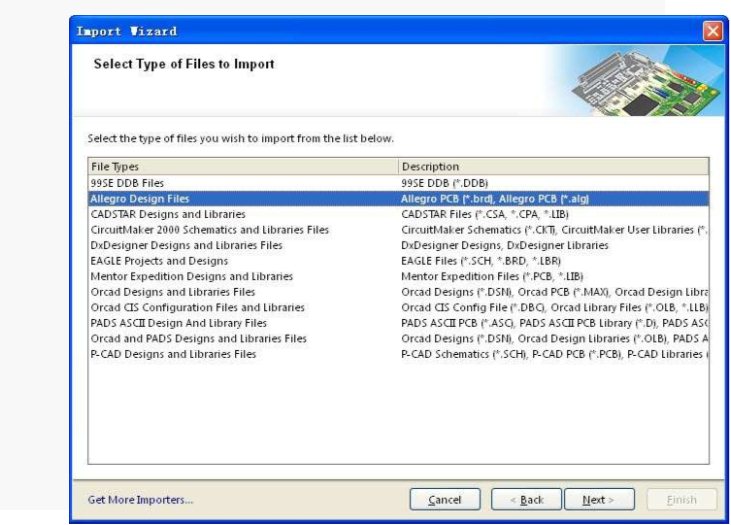731x525 pixels.
Task: Click the CircuitMaker Schematics (*.CKT) description cell
Action: point(554,230)
